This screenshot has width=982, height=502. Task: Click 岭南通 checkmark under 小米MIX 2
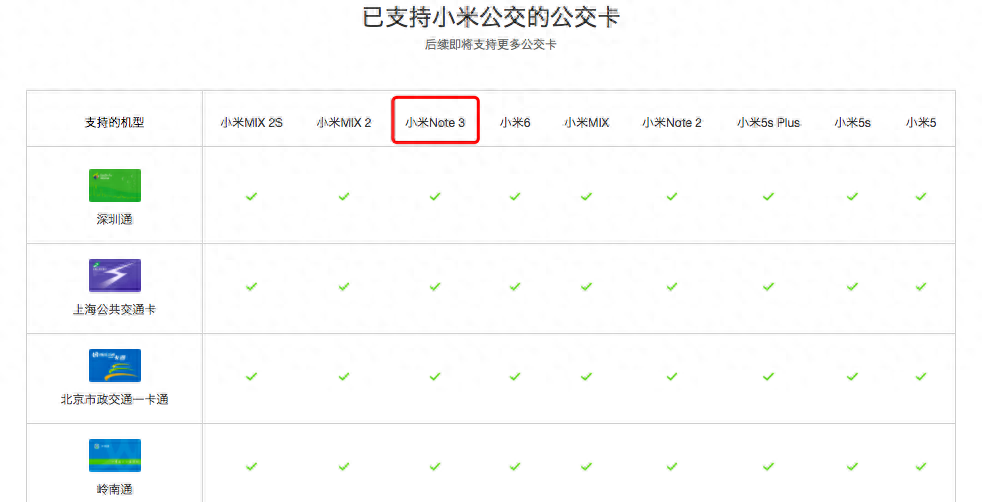coord(344,467)
